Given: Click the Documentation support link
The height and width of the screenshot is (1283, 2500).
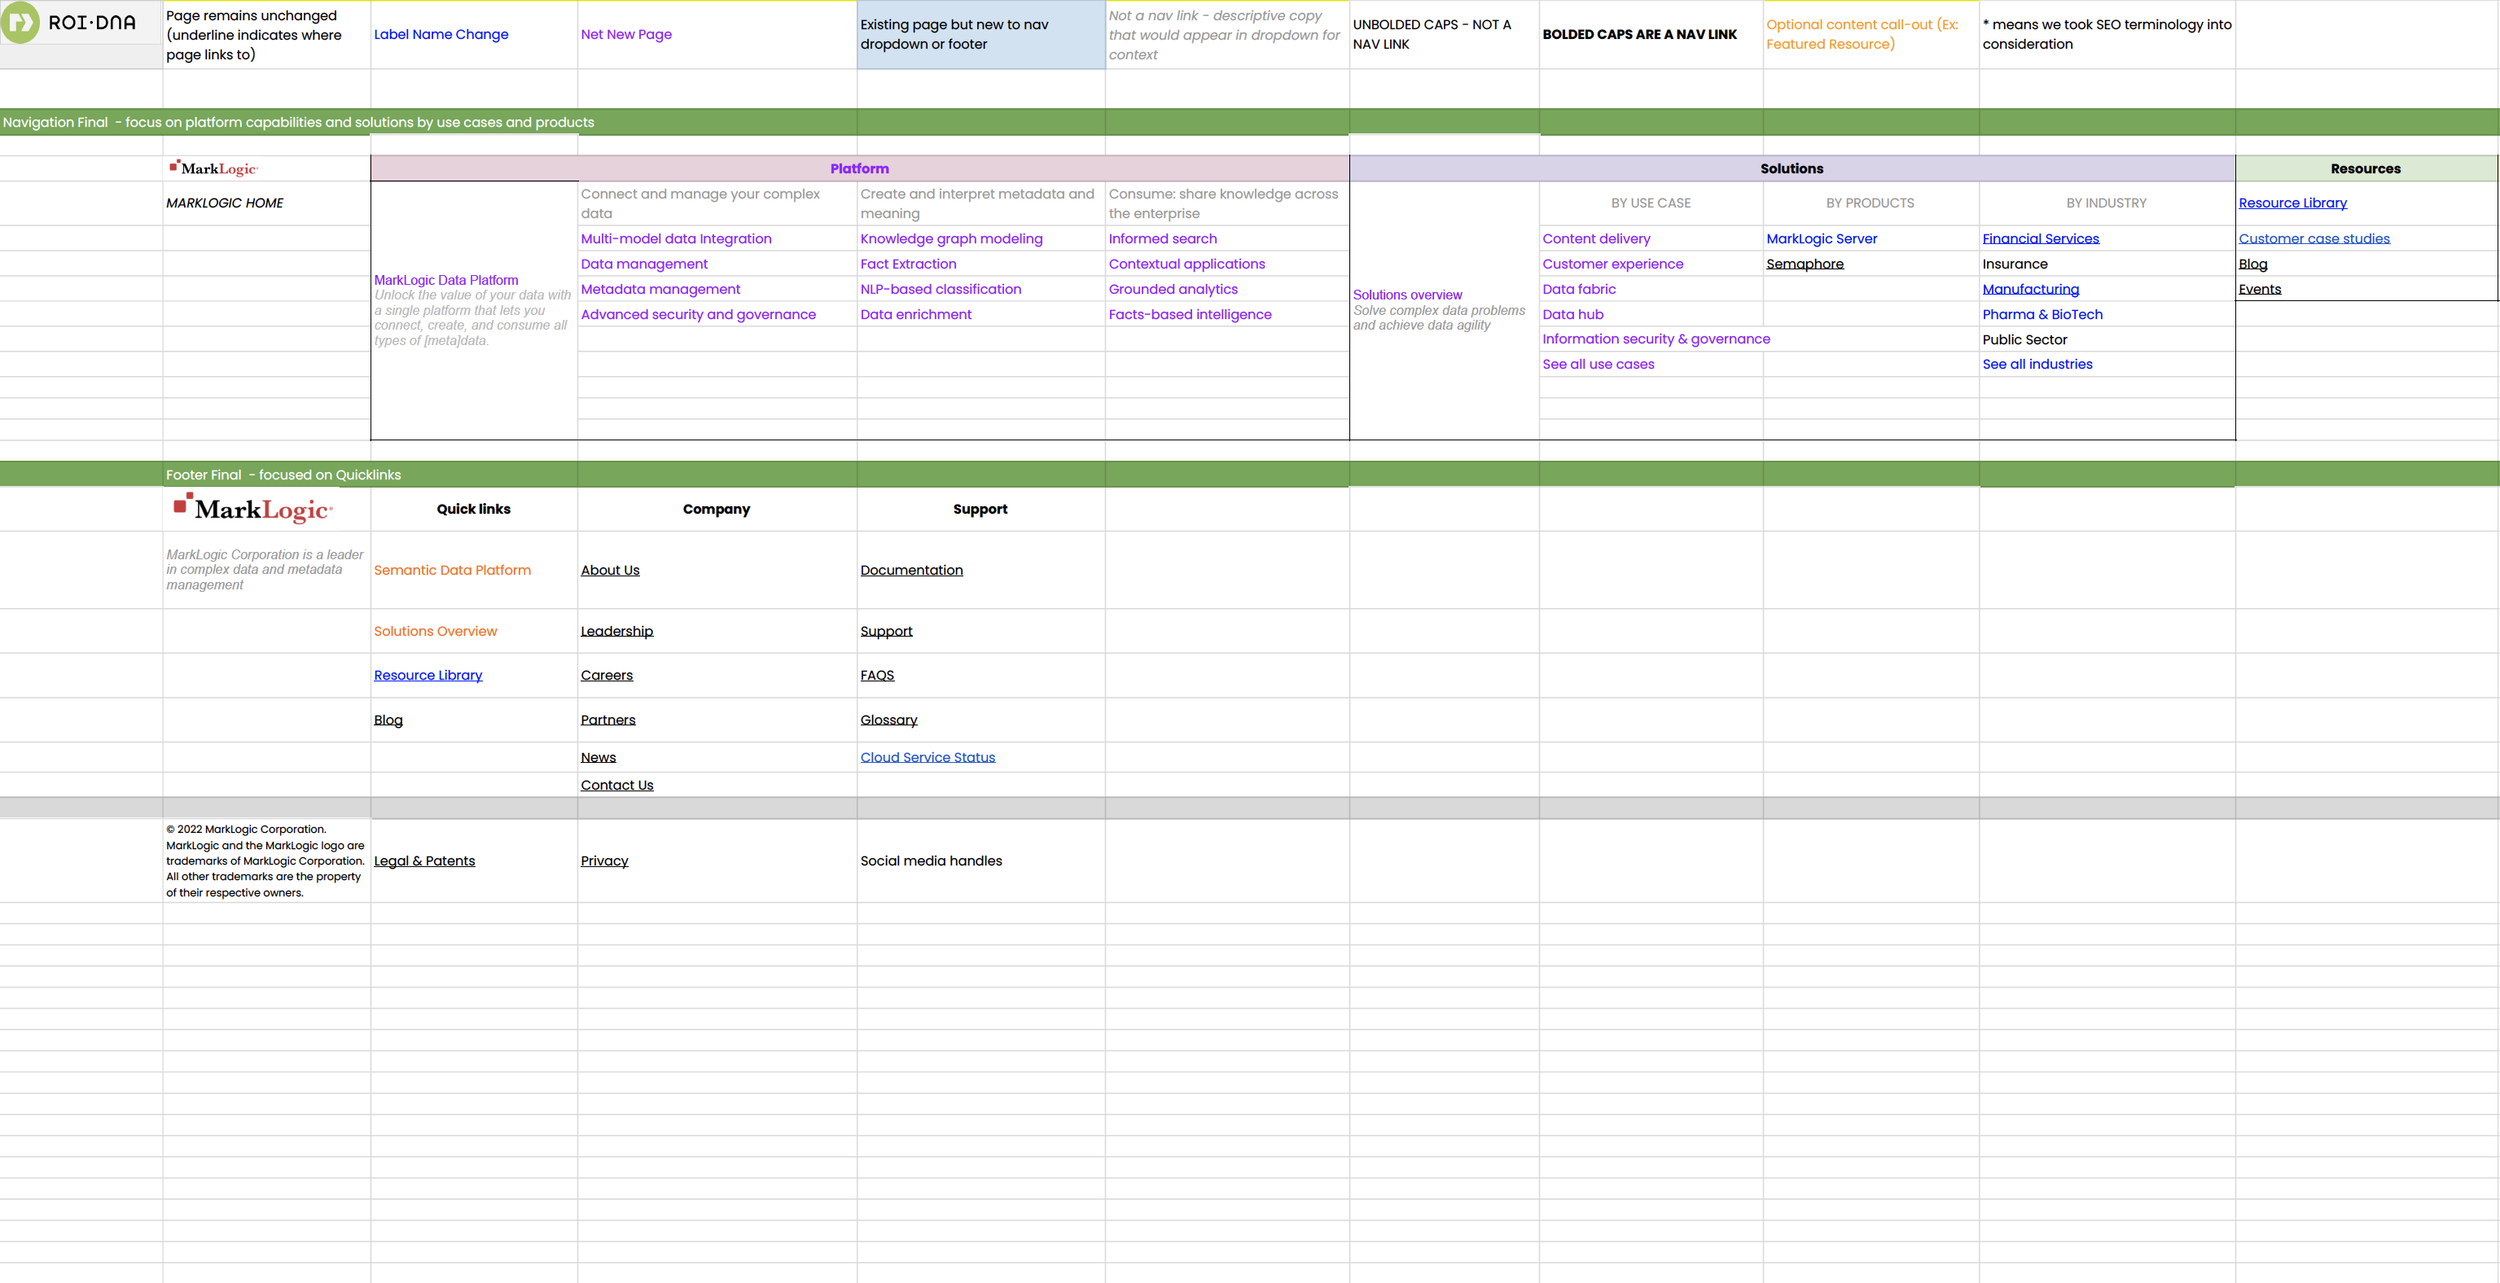Looking at the screenshot, I should (x=911, y=570).
